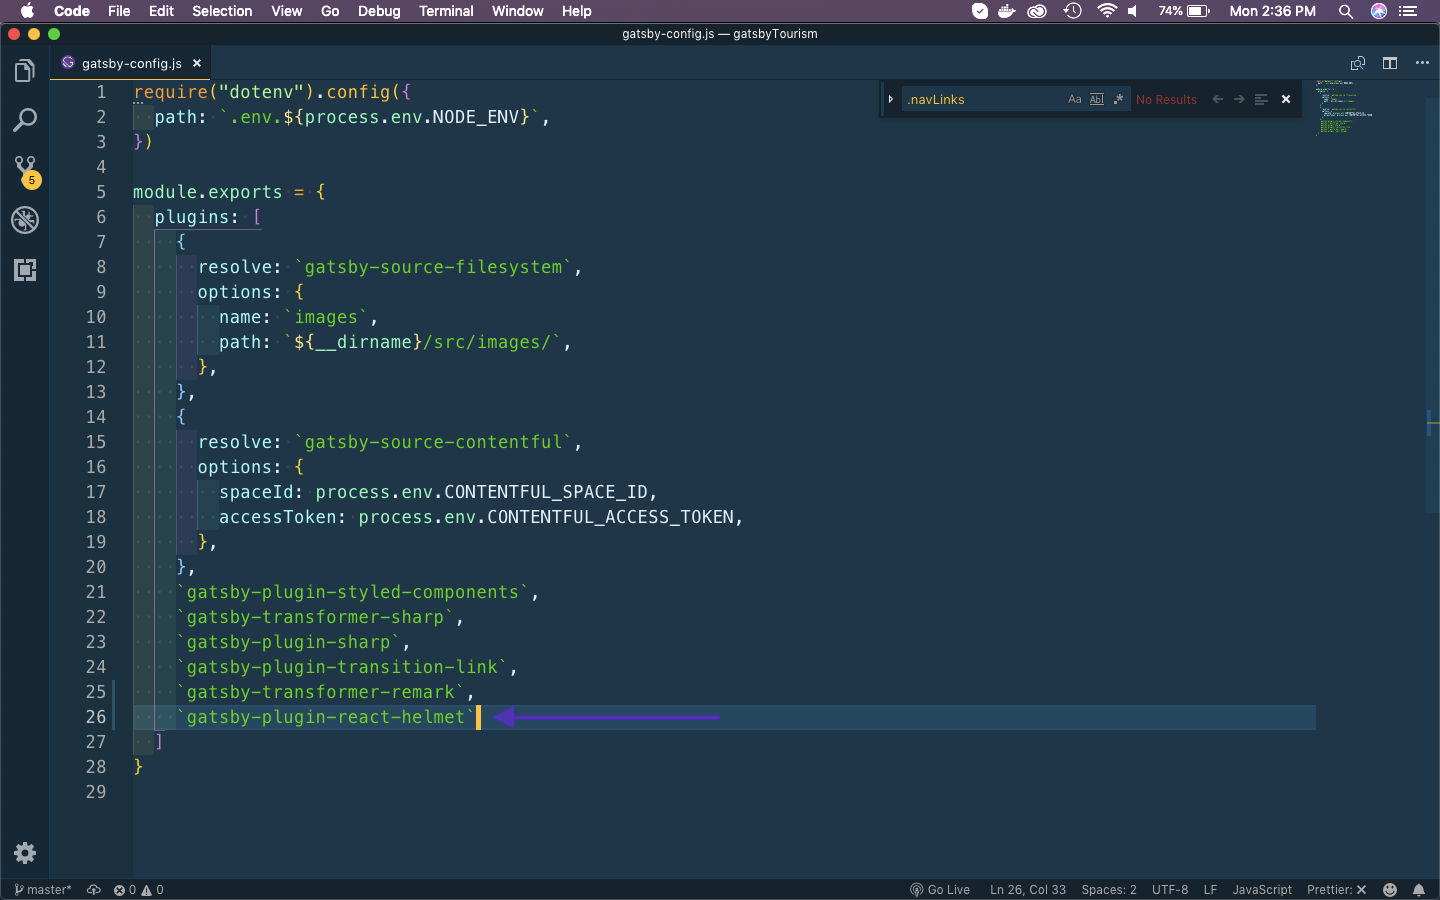
Task: Click the Prettier status item
Action: [1336, 890]
